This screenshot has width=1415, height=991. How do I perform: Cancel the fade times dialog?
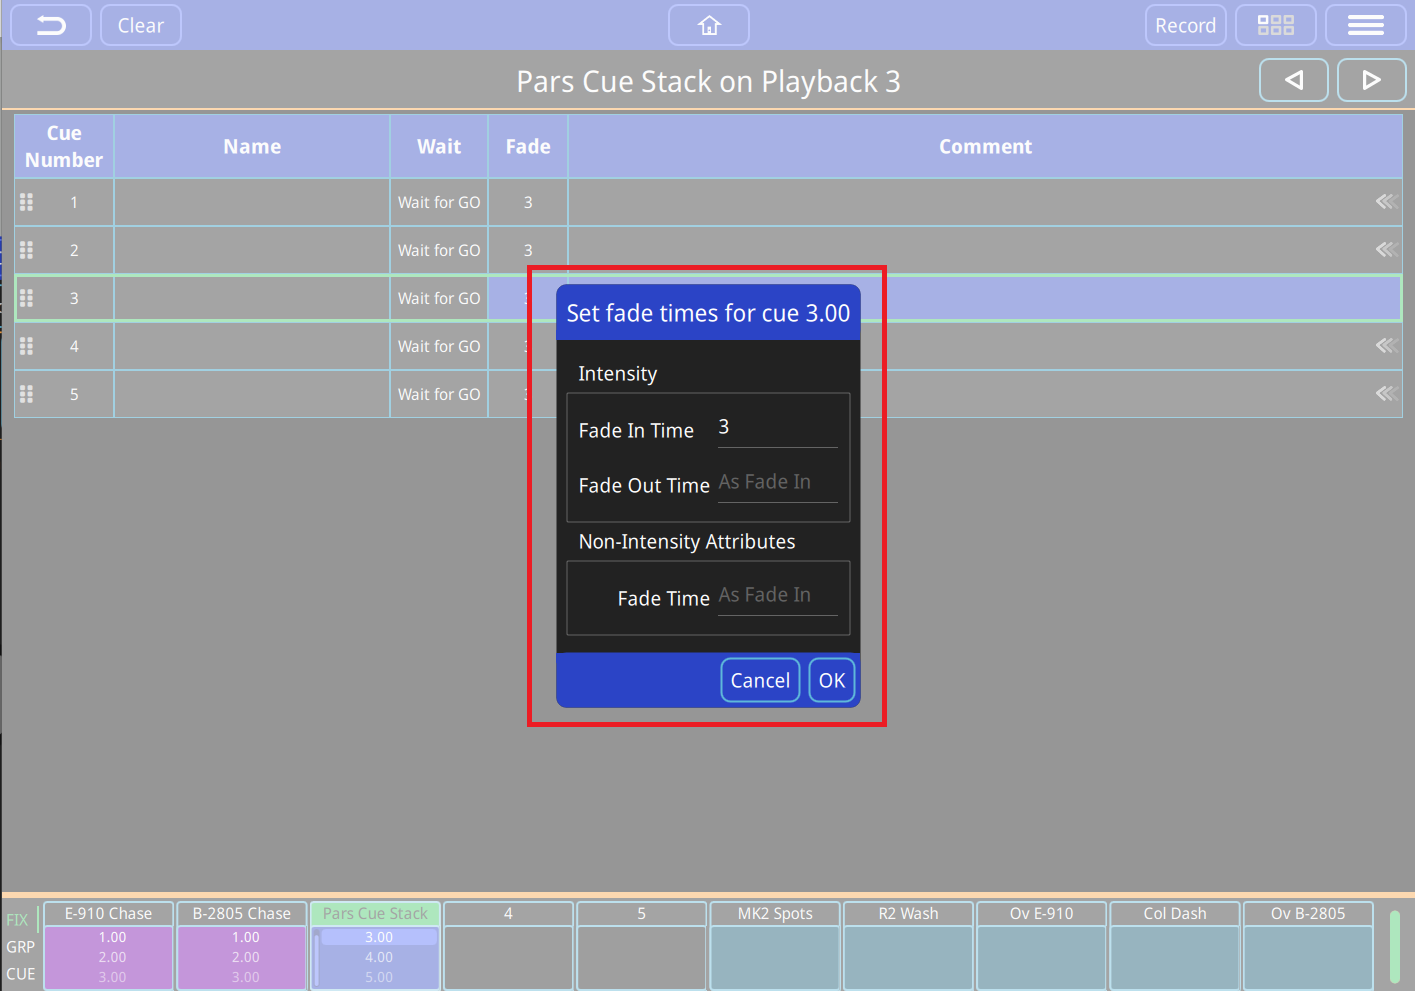pos(760,680)
